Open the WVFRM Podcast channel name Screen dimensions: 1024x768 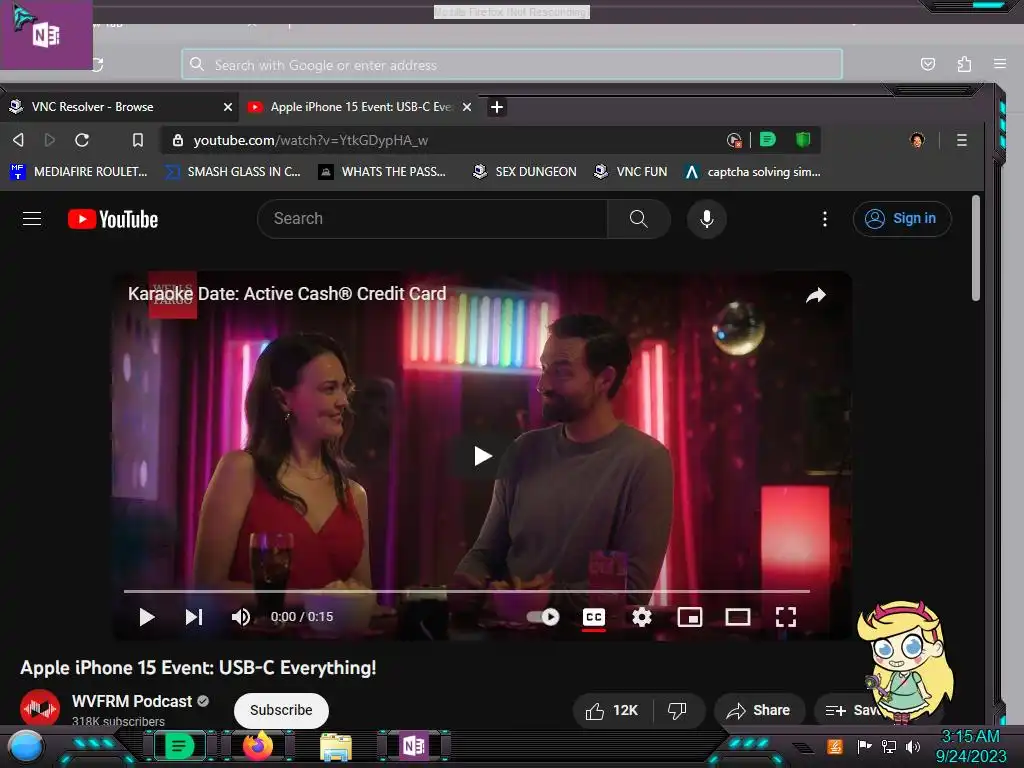tap(132, 701)
